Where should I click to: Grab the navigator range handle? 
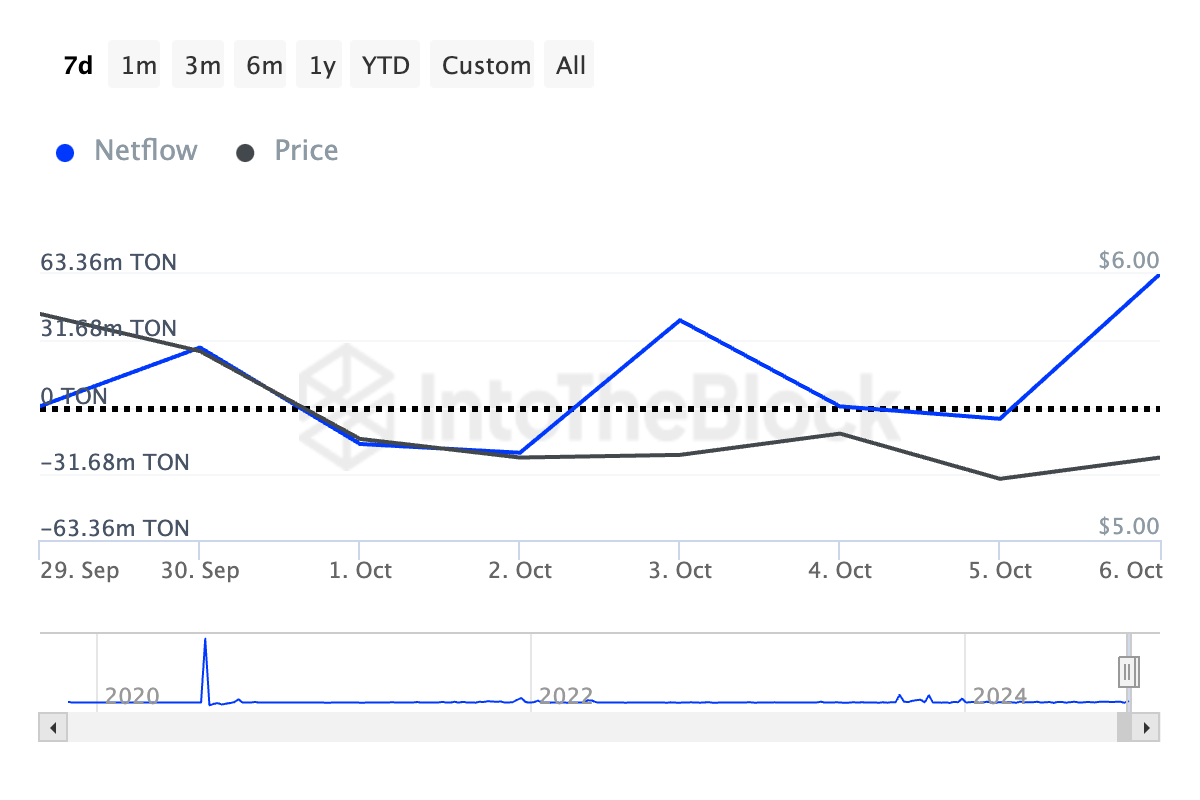point(1128,670)
